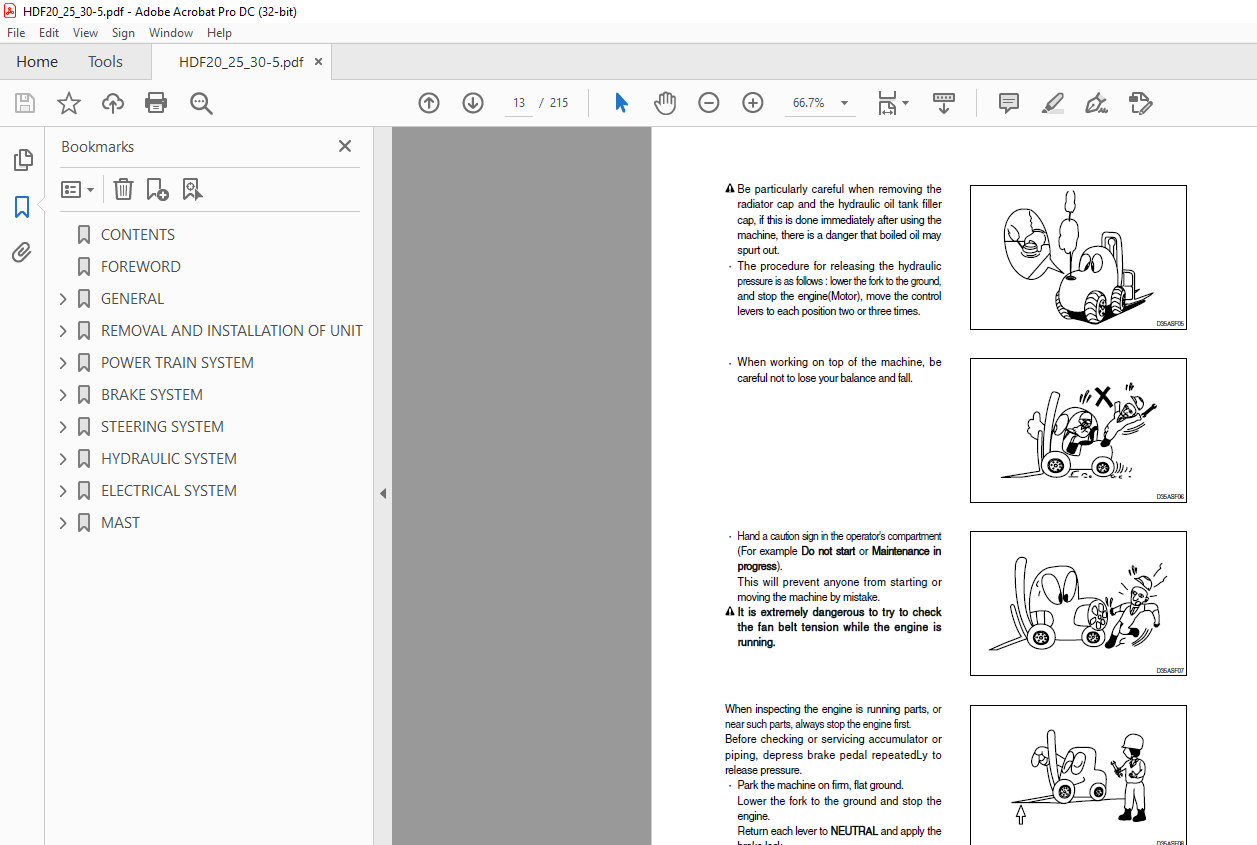This screenshot has width=1257, height=845.
Task: Click the Print file icon
Action: coord(156,103)
